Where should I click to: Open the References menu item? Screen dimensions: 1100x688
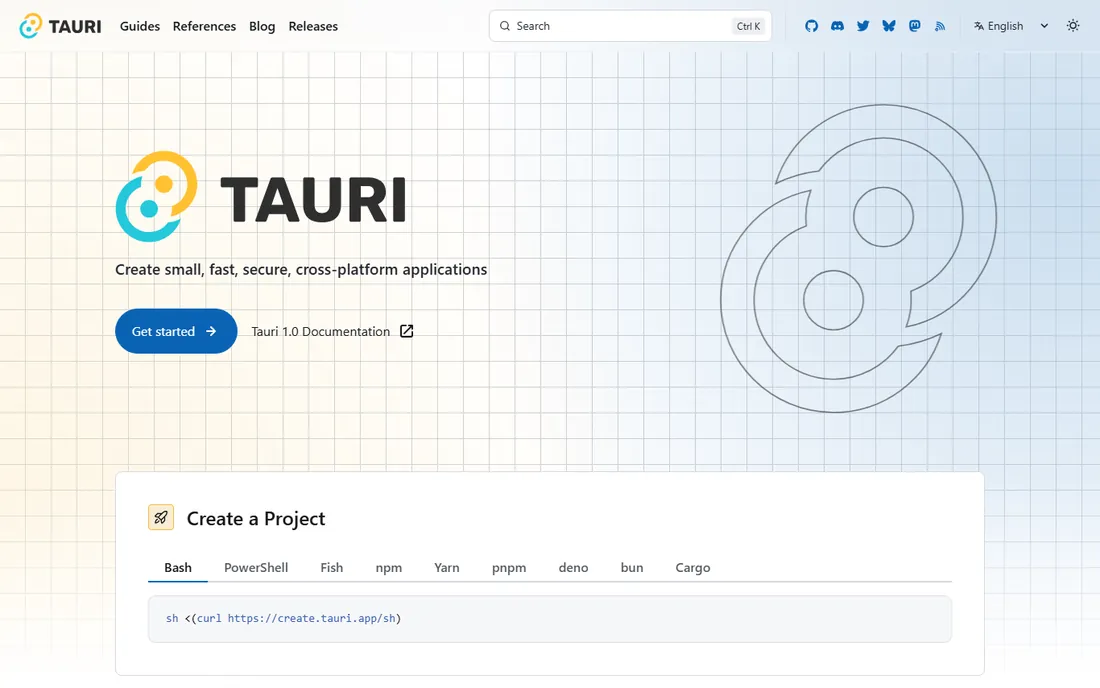[204, 26]
